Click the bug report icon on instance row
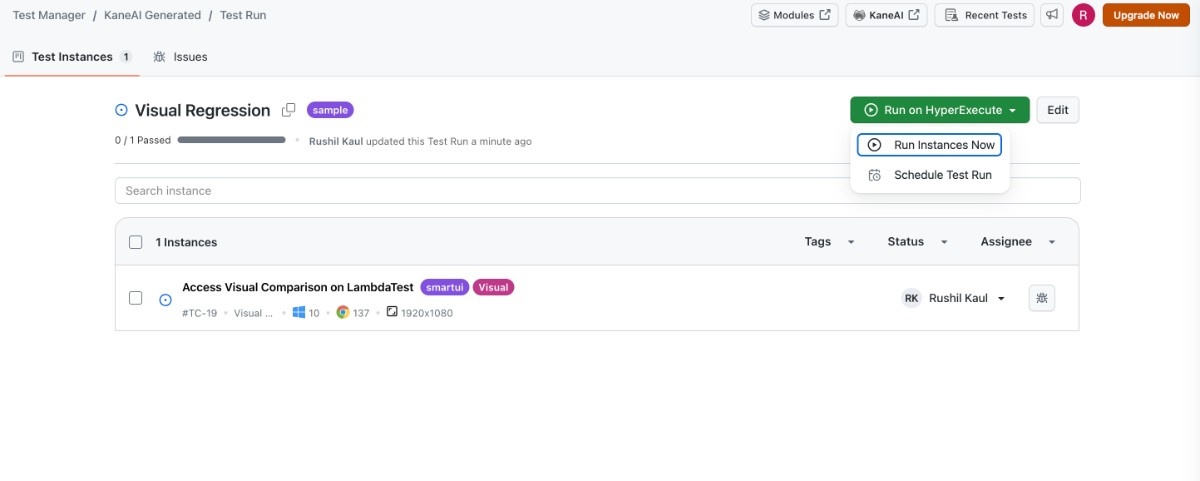1200x481 pixels. click(x=1042, y=298)
